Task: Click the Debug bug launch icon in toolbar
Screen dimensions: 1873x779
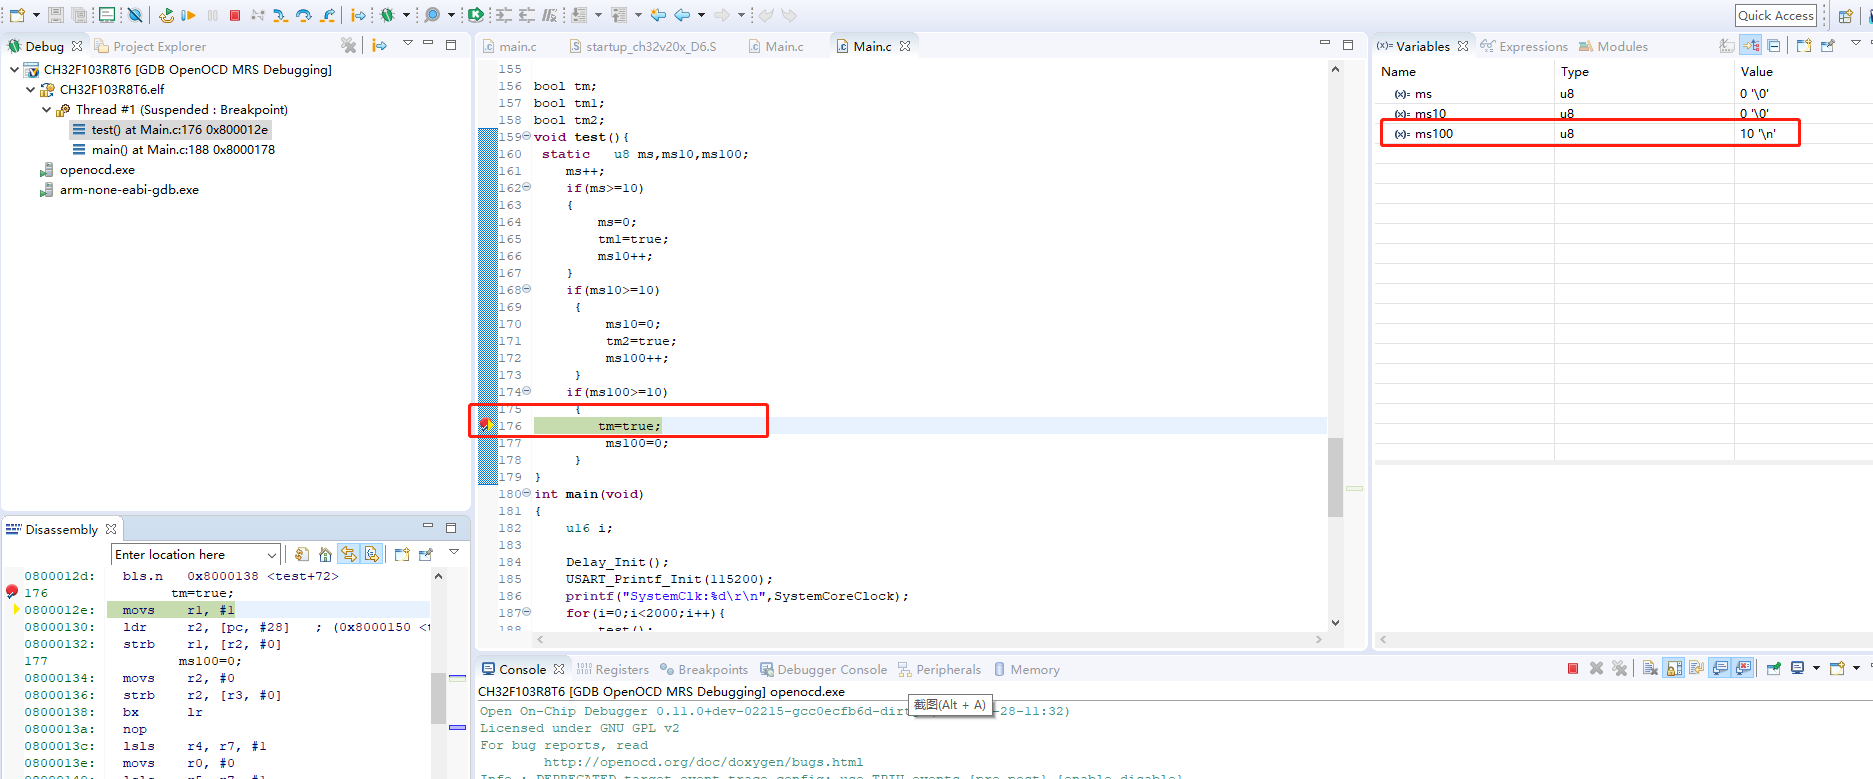Action: point(386,15)
